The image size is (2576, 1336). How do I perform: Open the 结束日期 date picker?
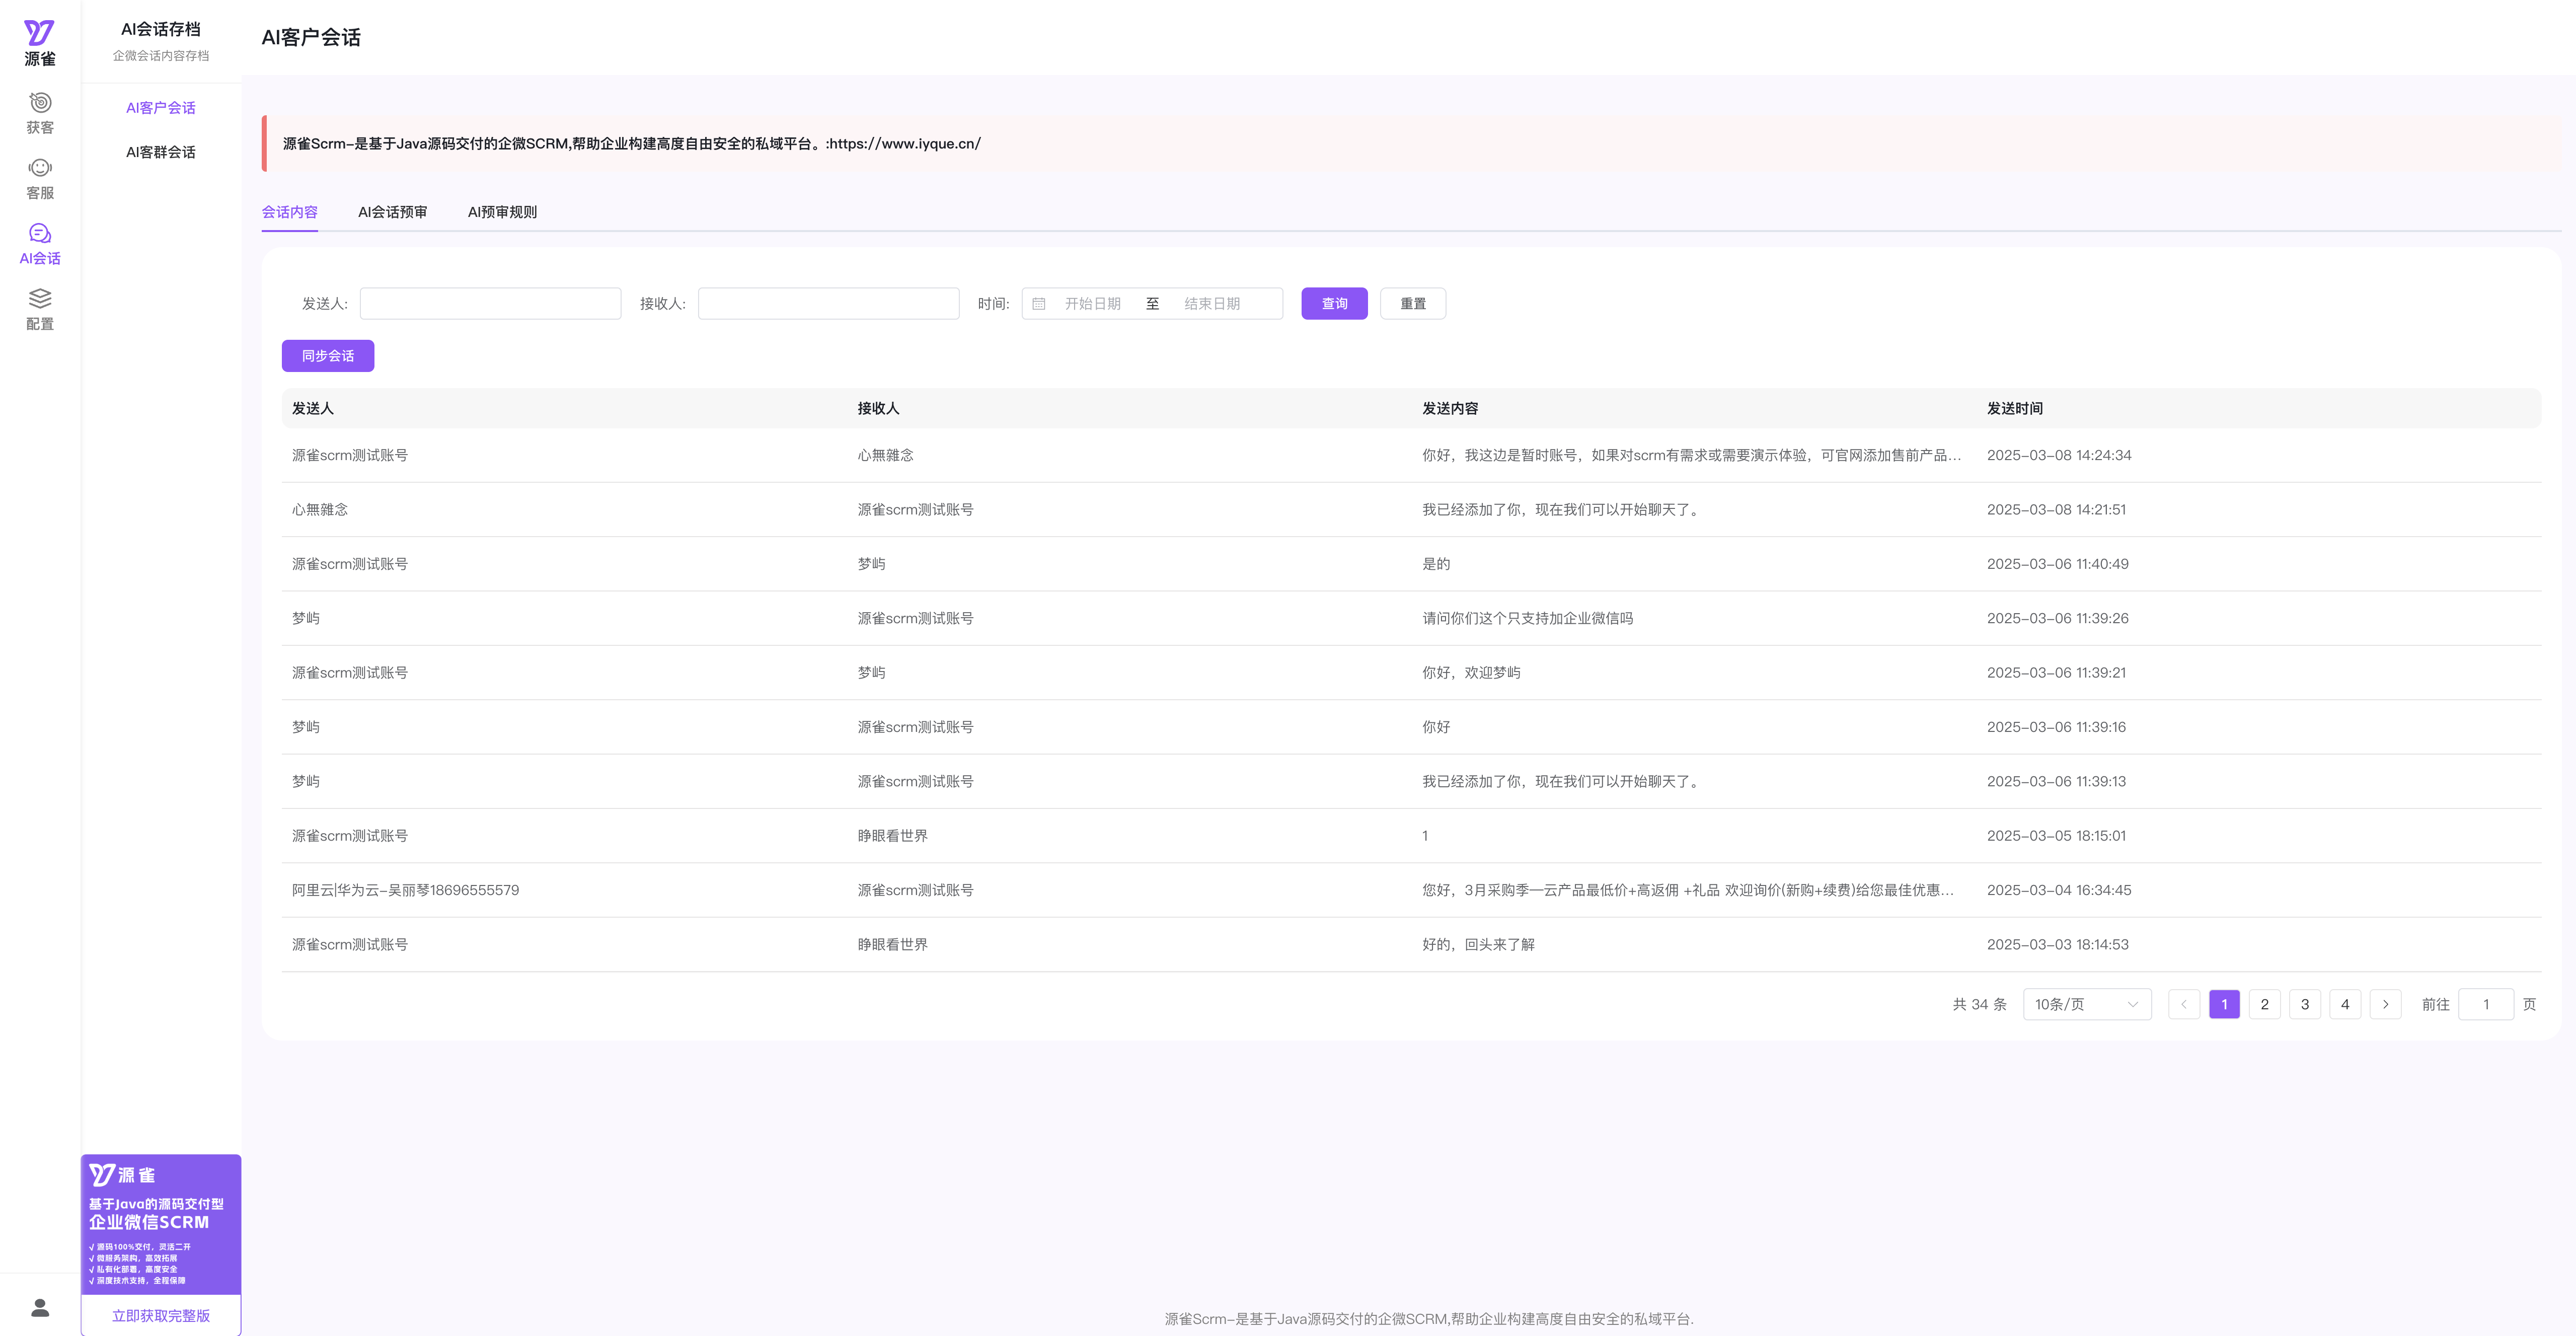pyautogui.click(x=1212, y=304)
